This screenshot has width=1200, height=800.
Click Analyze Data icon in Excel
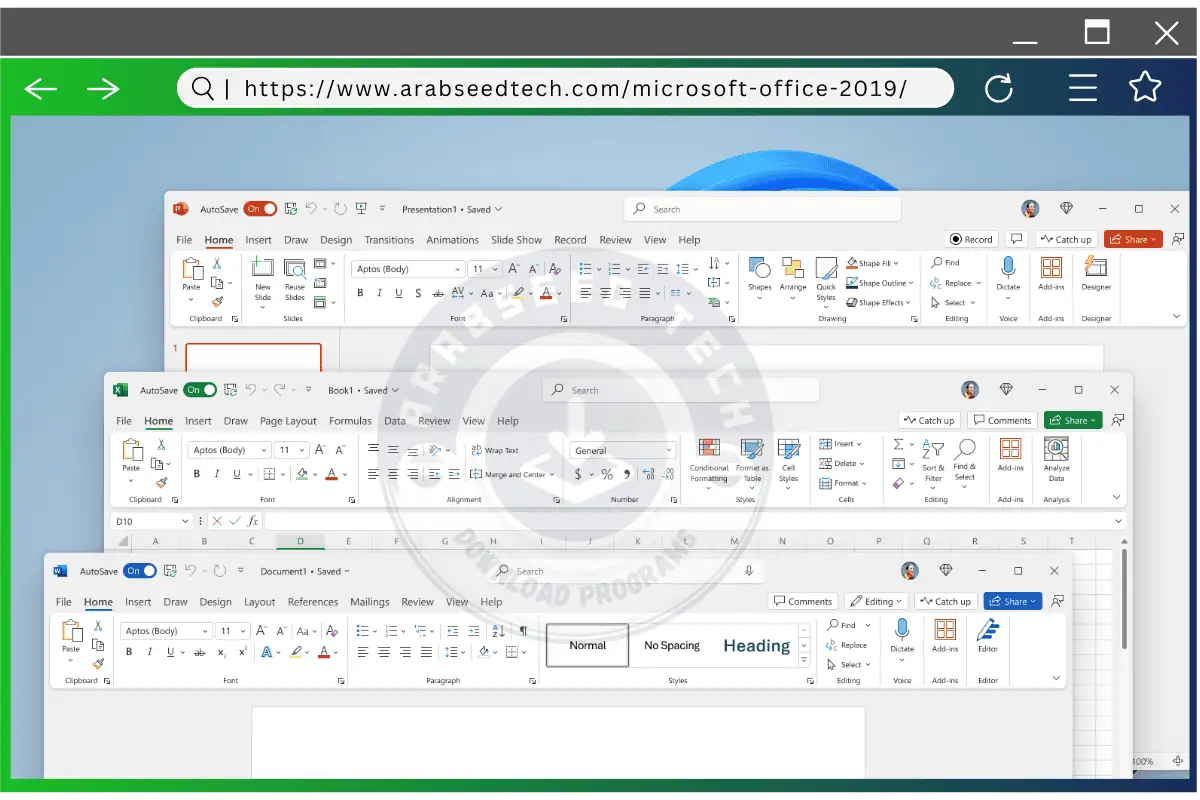(x=1056, y=449)
